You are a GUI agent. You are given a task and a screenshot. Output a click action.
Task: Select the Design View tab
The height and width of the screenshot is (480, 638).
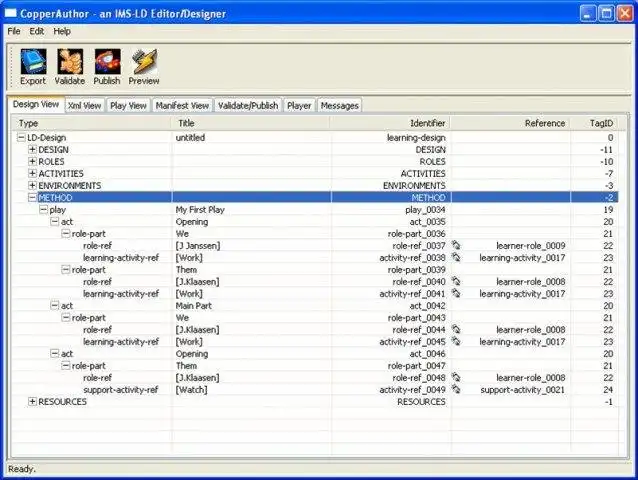(x=36, y=104)
